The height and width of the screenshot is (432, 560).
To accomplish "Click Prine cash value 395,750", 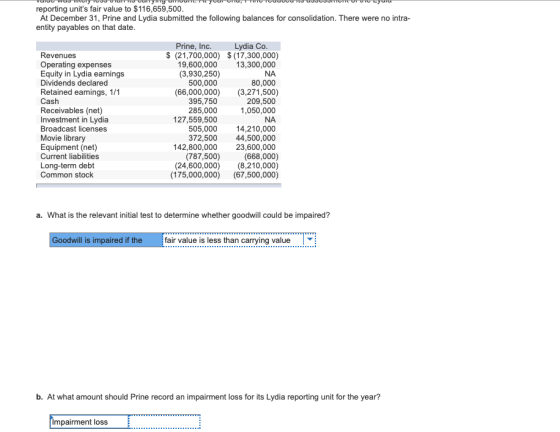I will (202, 101).
